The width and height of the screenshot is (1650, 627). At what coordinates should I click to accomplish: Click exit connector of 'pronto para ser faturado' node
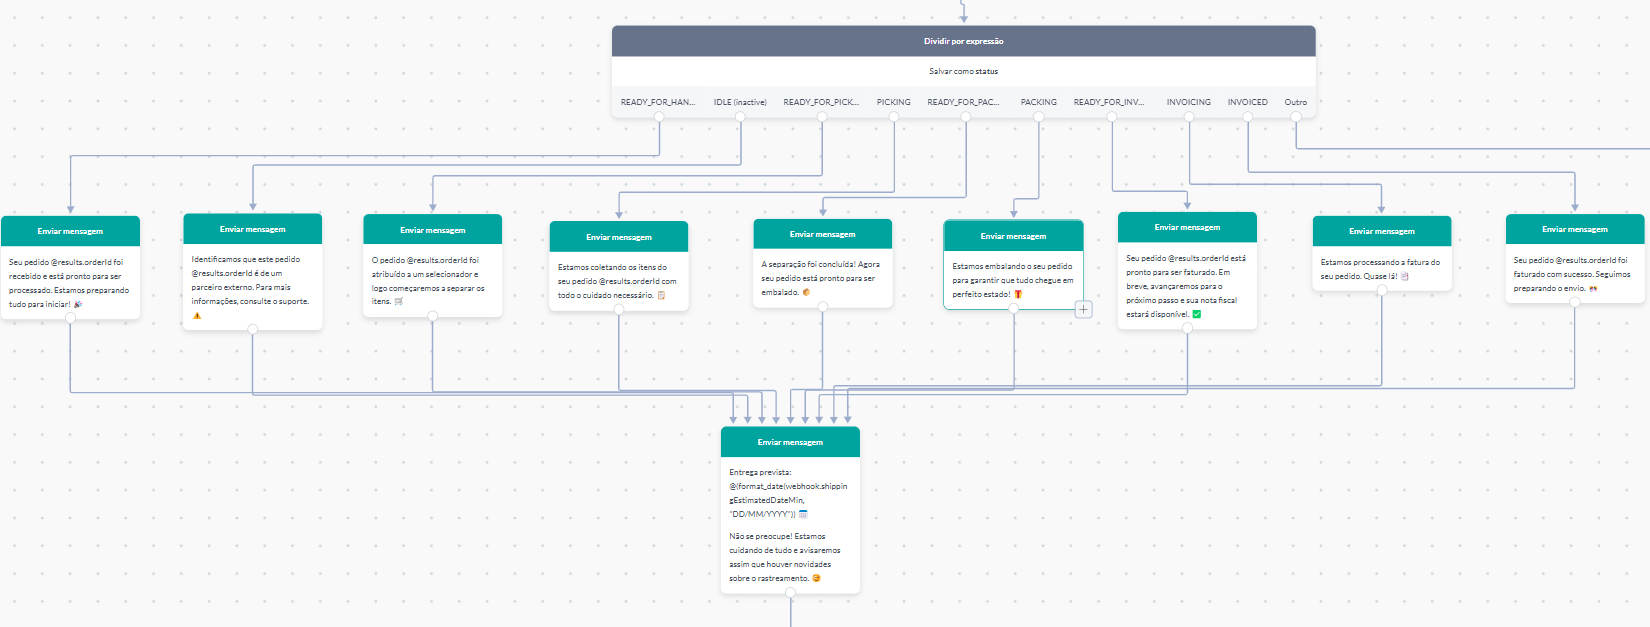coord(1187,328)
